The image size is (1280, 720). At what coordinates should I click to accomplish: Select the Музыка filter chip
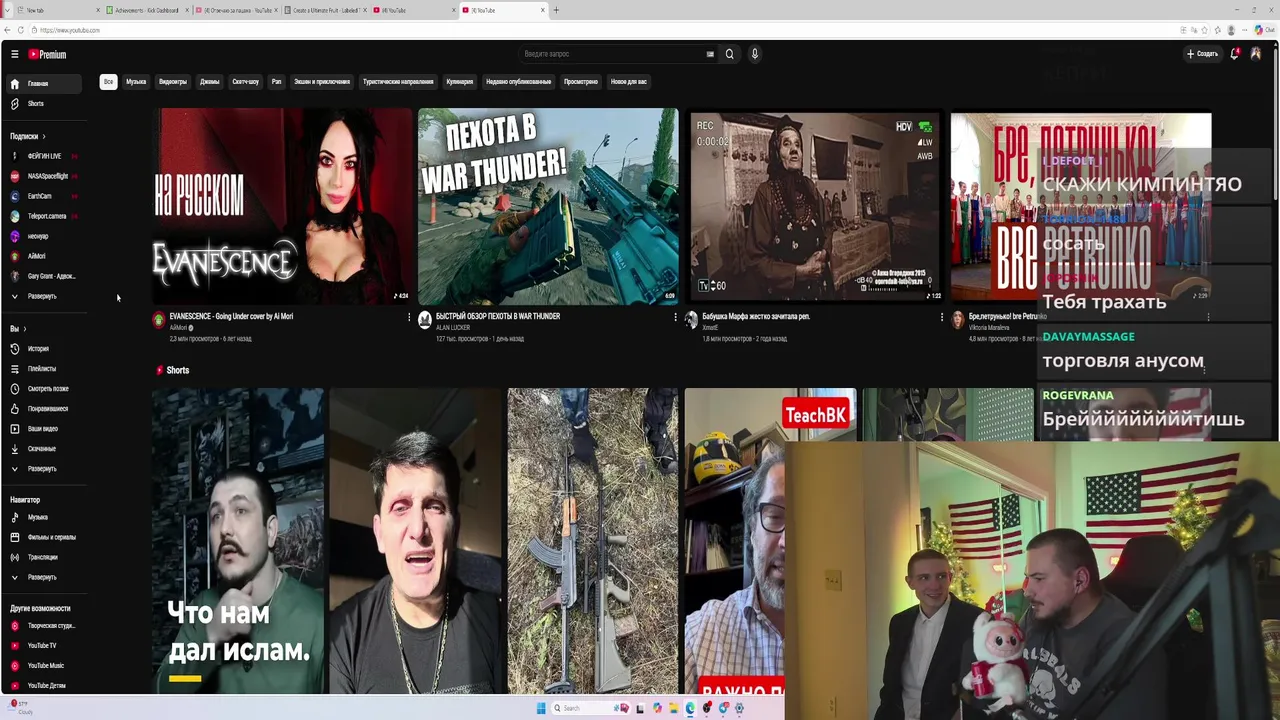tap(136, 82)
